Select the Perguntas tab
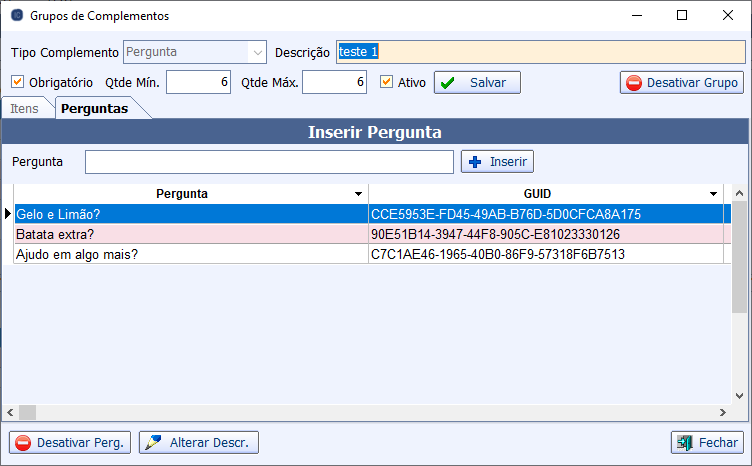Viewport: 752px width, 466px height. click(93, 109)
